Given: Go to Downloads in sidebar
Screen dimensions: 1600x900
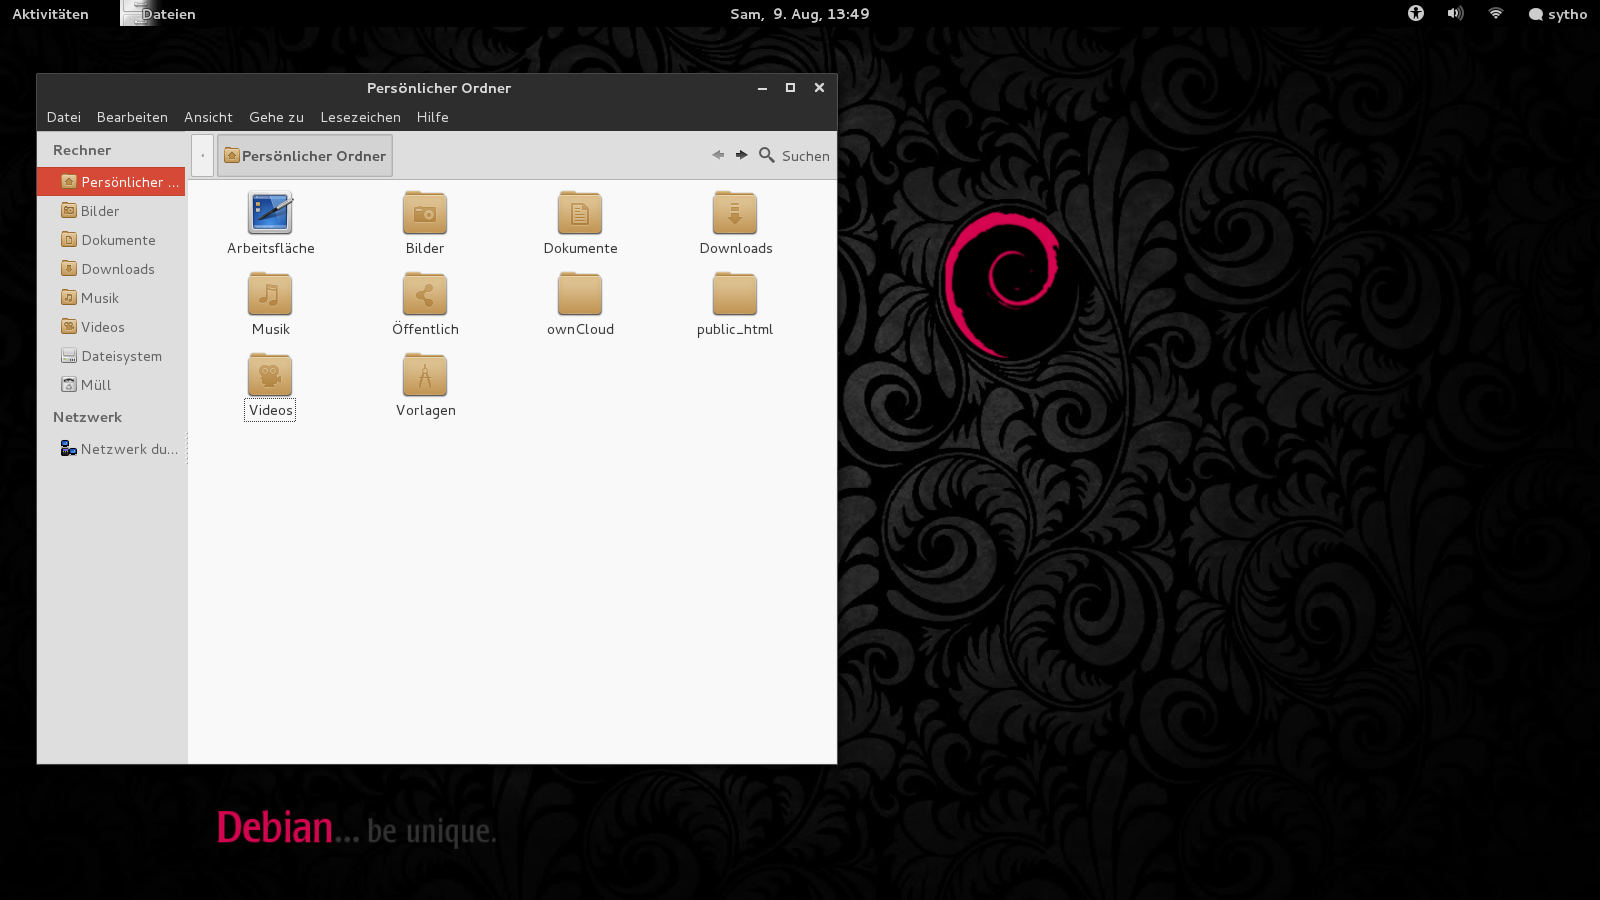Looking at the screenshot, I should (111, 269).
